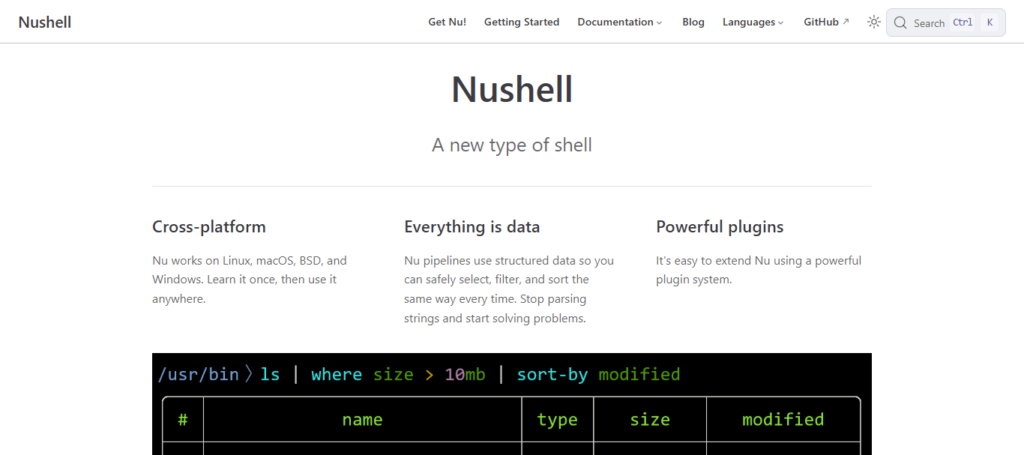The height and width of the screenshot is (455, 1024).
Task: Click the Powerful plugins heading
Action: tap(720, 227)
